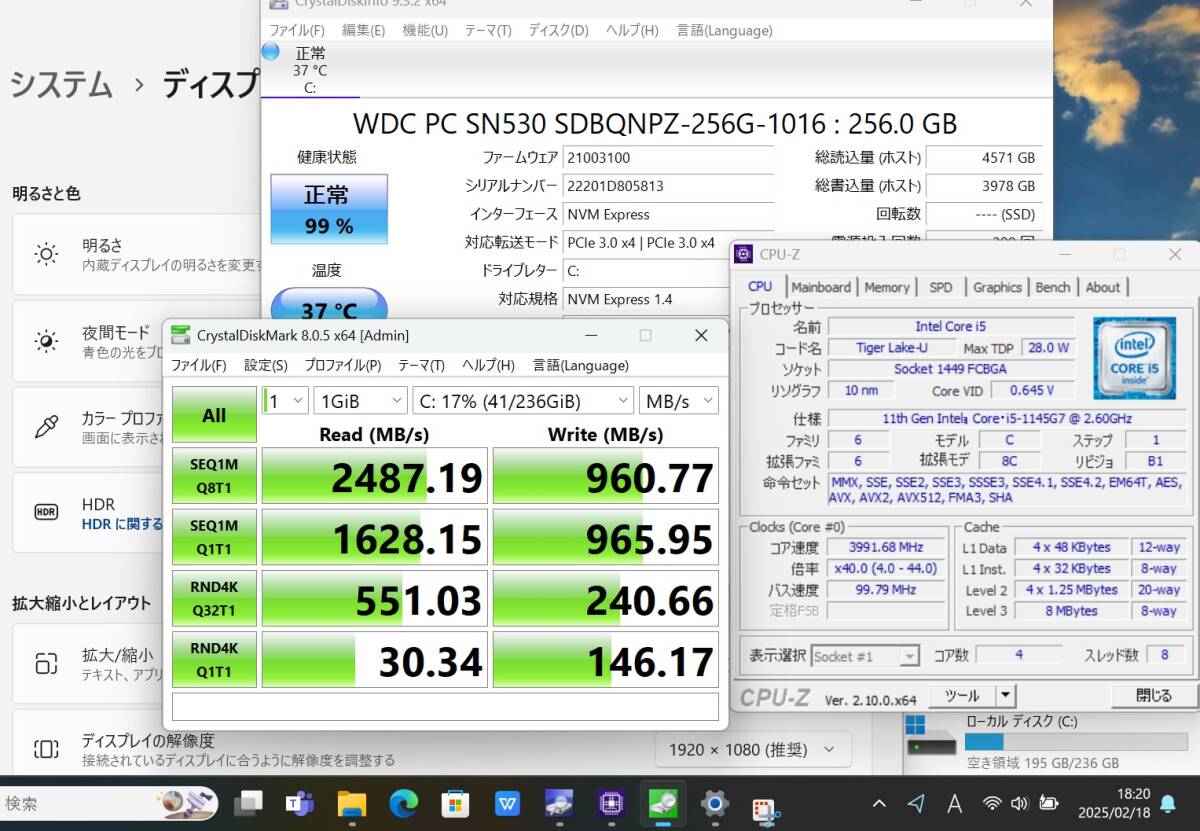Viewport: 1200px width, 831px height.
Task: Open Settings gear icon in the taskbar
Action: pos(714,802)
